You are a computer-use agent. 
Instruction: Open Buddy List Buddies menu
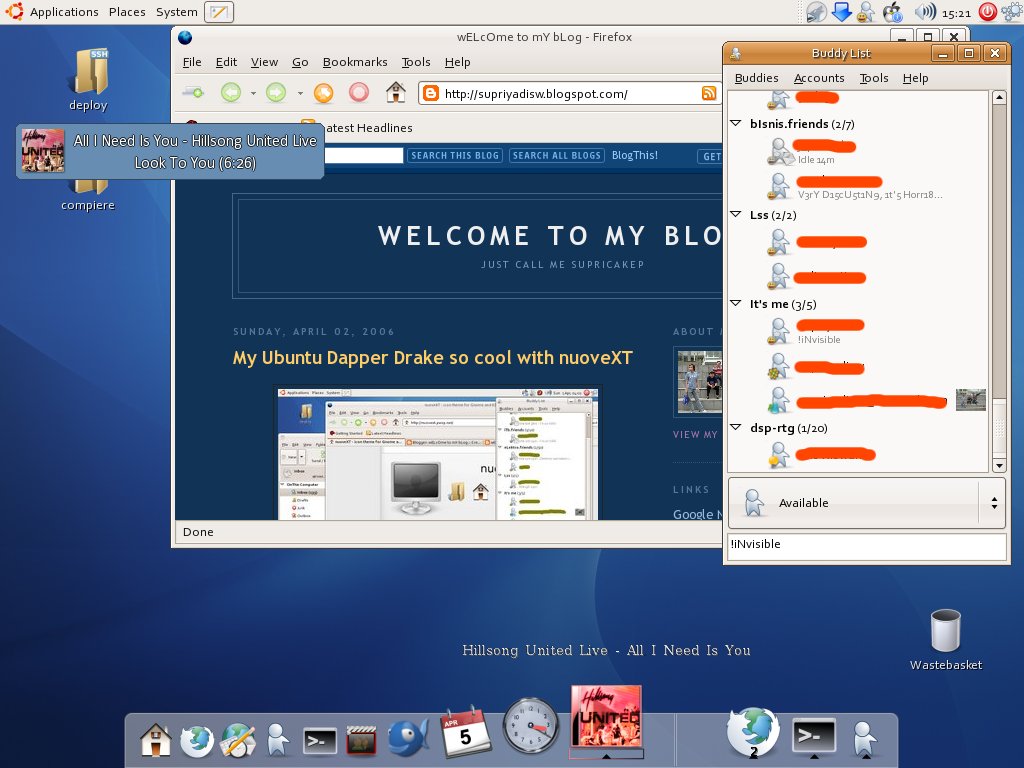[x=756, y=78]
